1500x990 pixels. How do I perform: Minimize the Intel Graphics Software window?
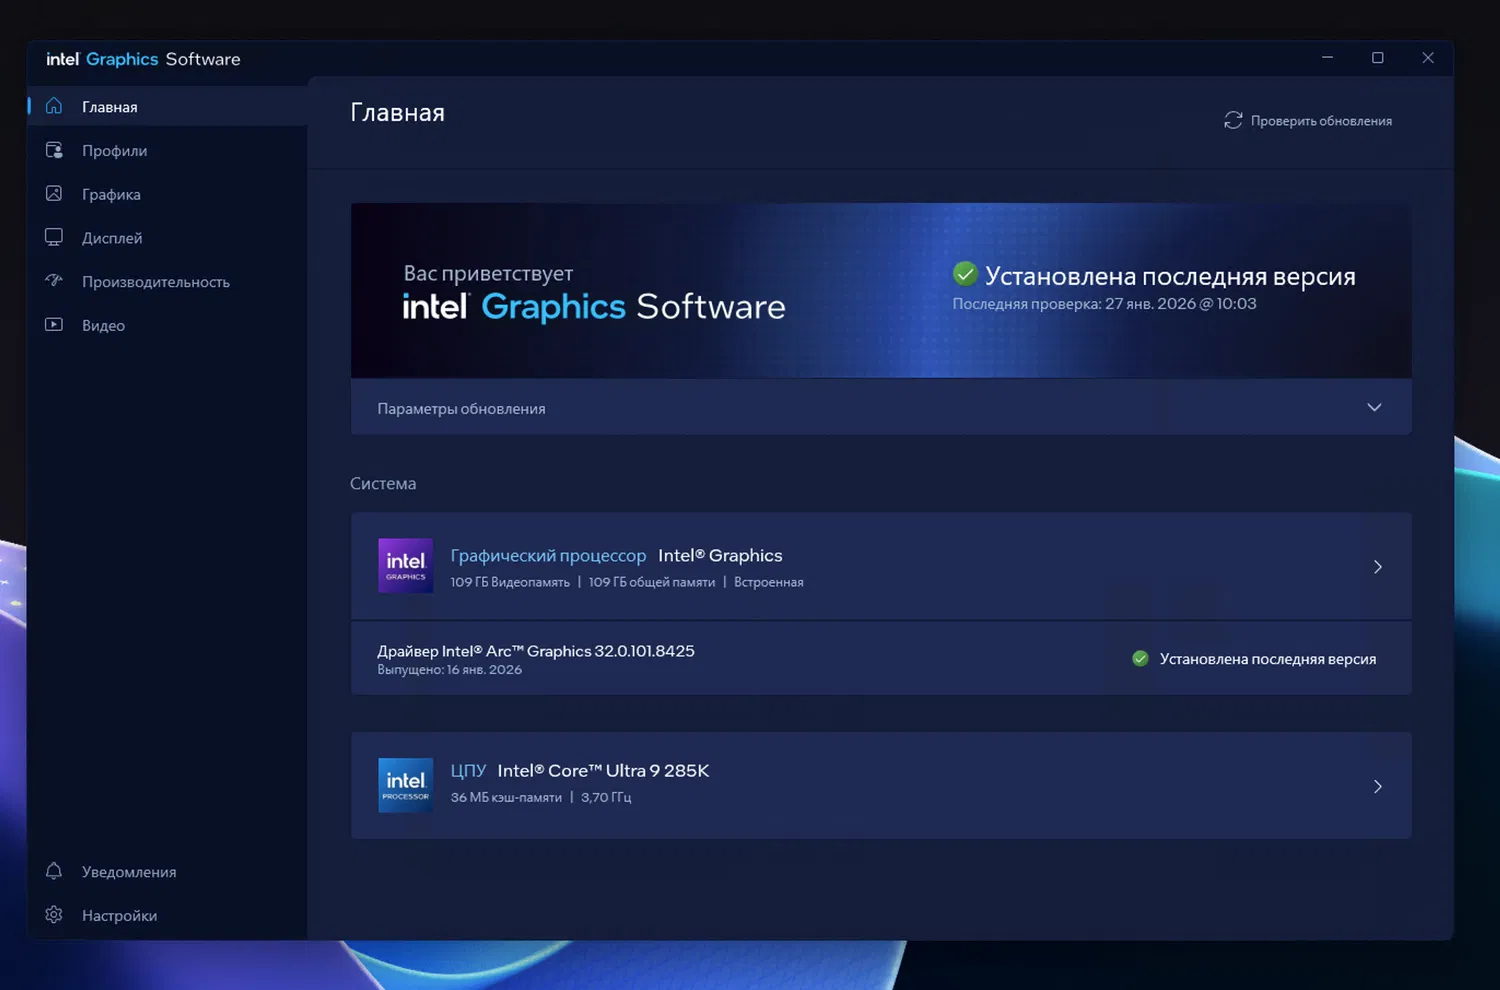(1327, 58)
